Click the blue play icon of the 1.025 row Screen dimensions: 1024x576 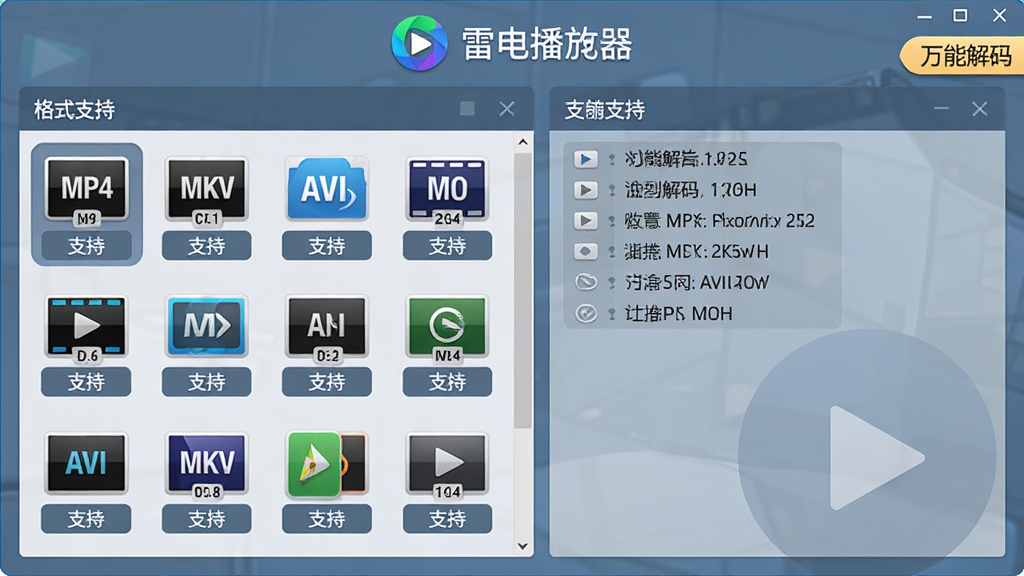click(x=586, y=159)
